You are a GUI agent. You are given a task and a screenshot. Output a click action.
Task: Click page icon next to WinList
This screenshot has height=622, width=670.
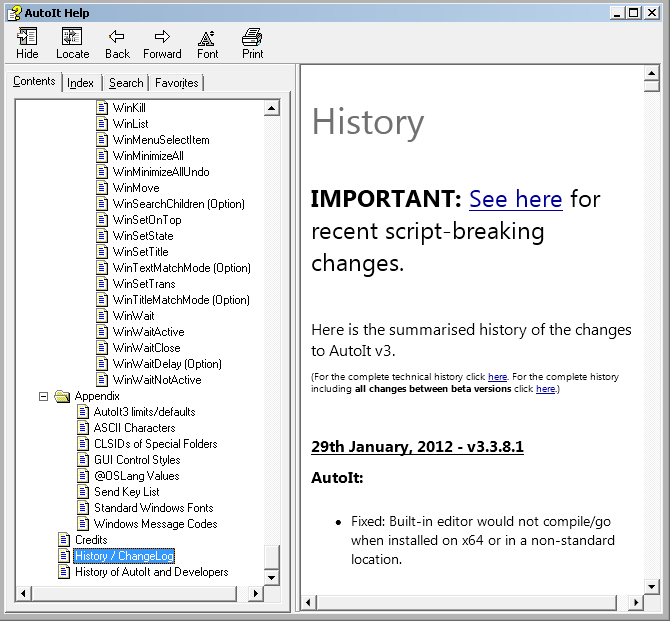[102, 124]
